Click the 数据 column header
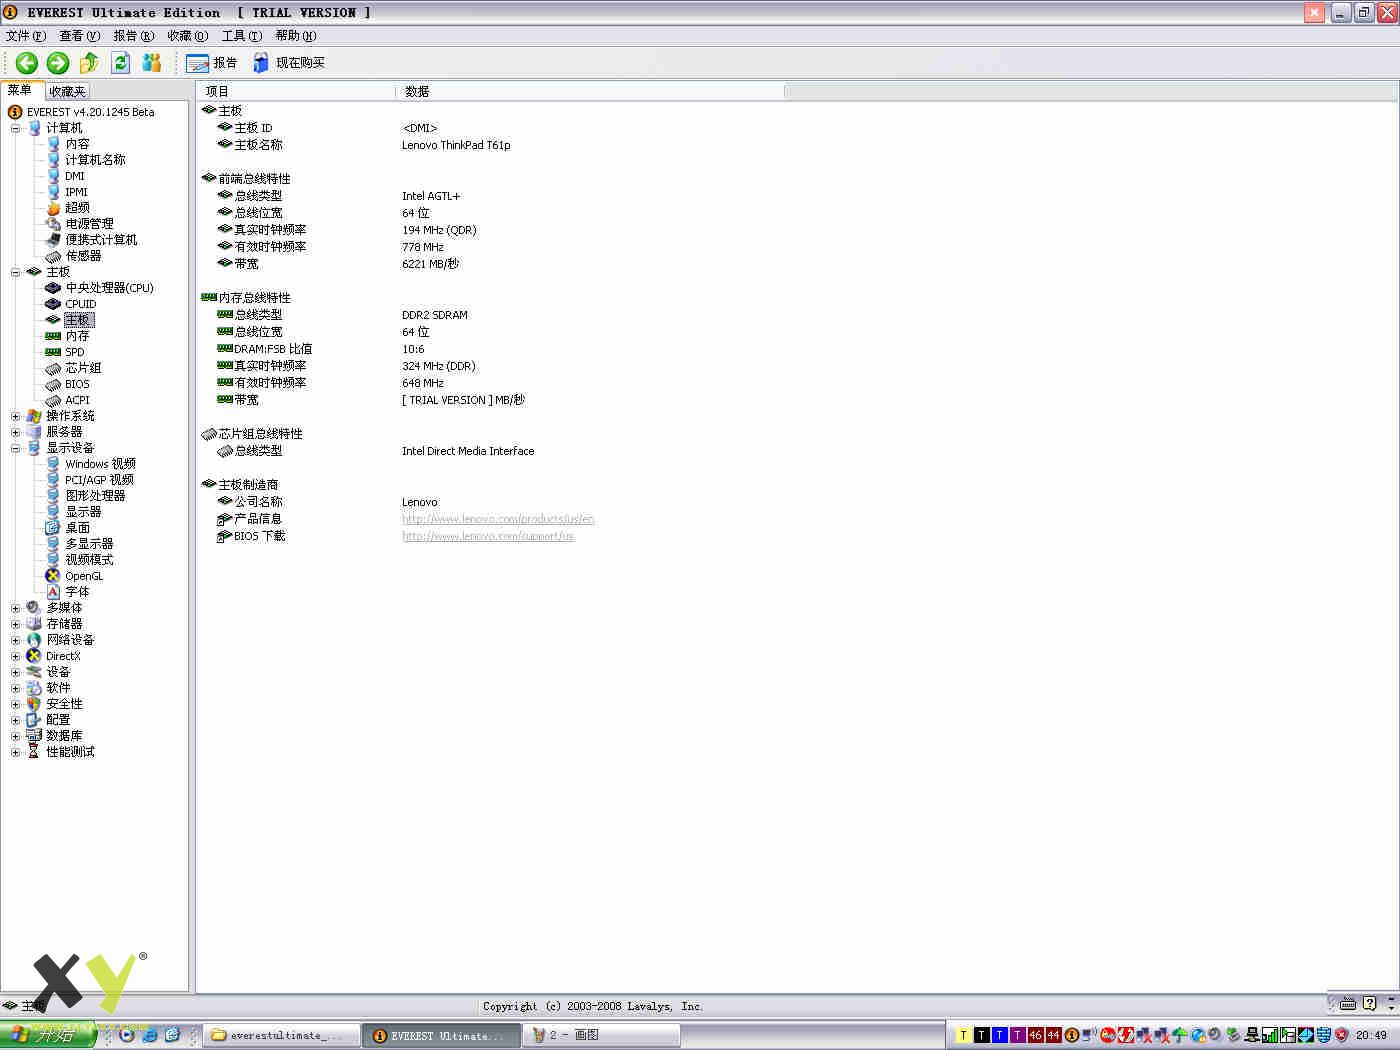Image resolution: width=1400 pixels, height=1050 pixels. (590, 91)
